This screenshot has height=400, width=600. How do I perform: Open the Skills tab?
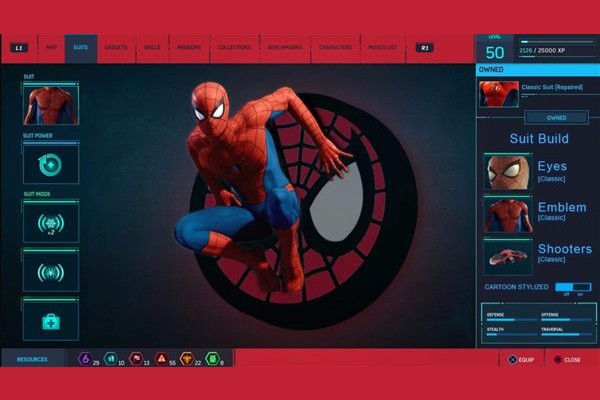[x=152, y=47]
